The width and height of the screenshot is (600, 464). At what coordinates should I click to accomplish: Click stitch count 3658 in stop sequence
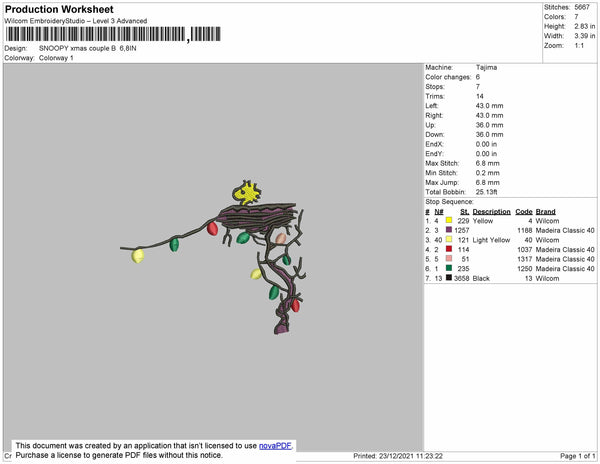click(461, 278)
